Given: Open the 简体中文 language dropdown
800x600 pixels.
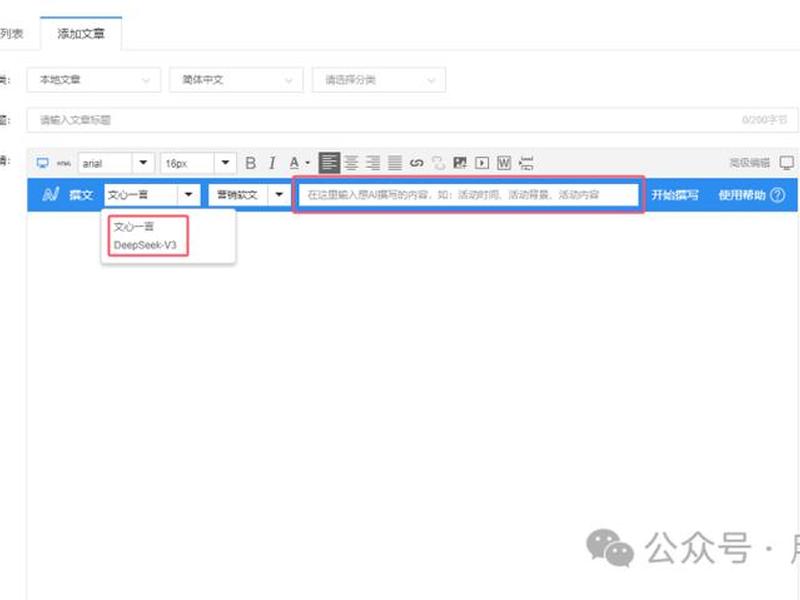Looking at the screenshot, I should pyautogui.click(x=236, y=80).
